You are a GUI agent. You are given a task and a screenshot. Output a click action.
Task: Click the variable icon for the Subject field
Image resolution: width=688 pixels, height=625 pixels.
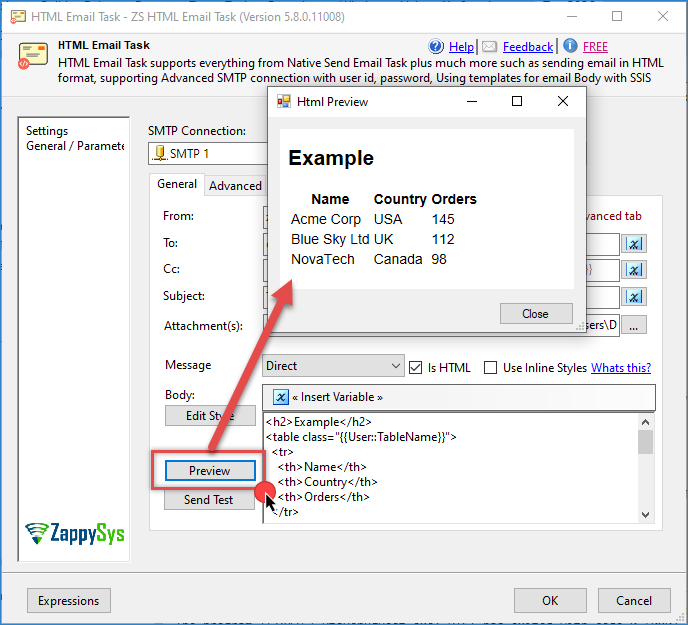(x=634, y=297)
